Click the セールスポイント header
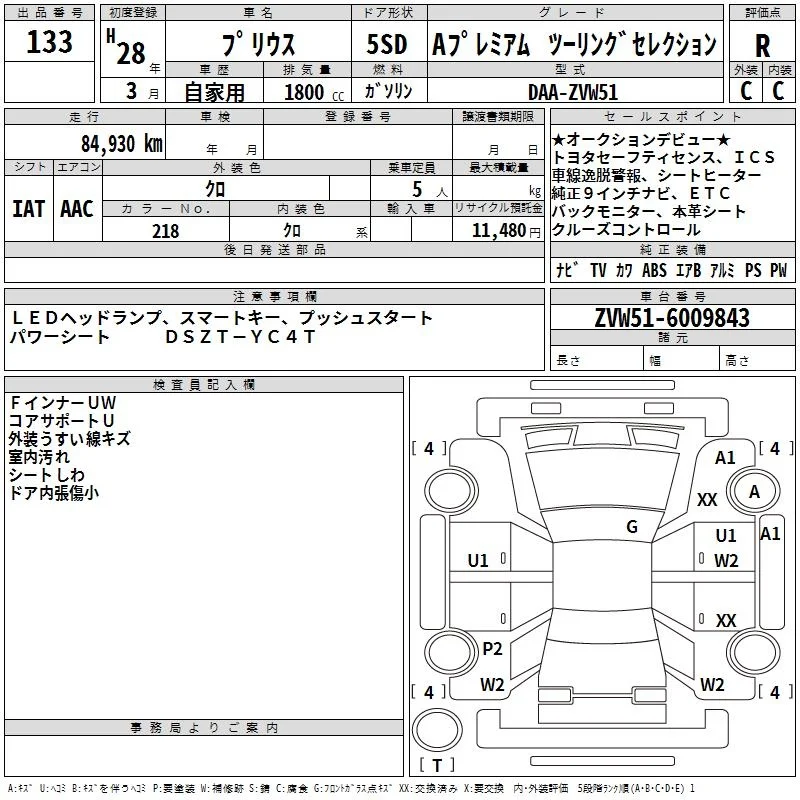The image size is (800, 800). pyautogui.click(x=672, y=116)
